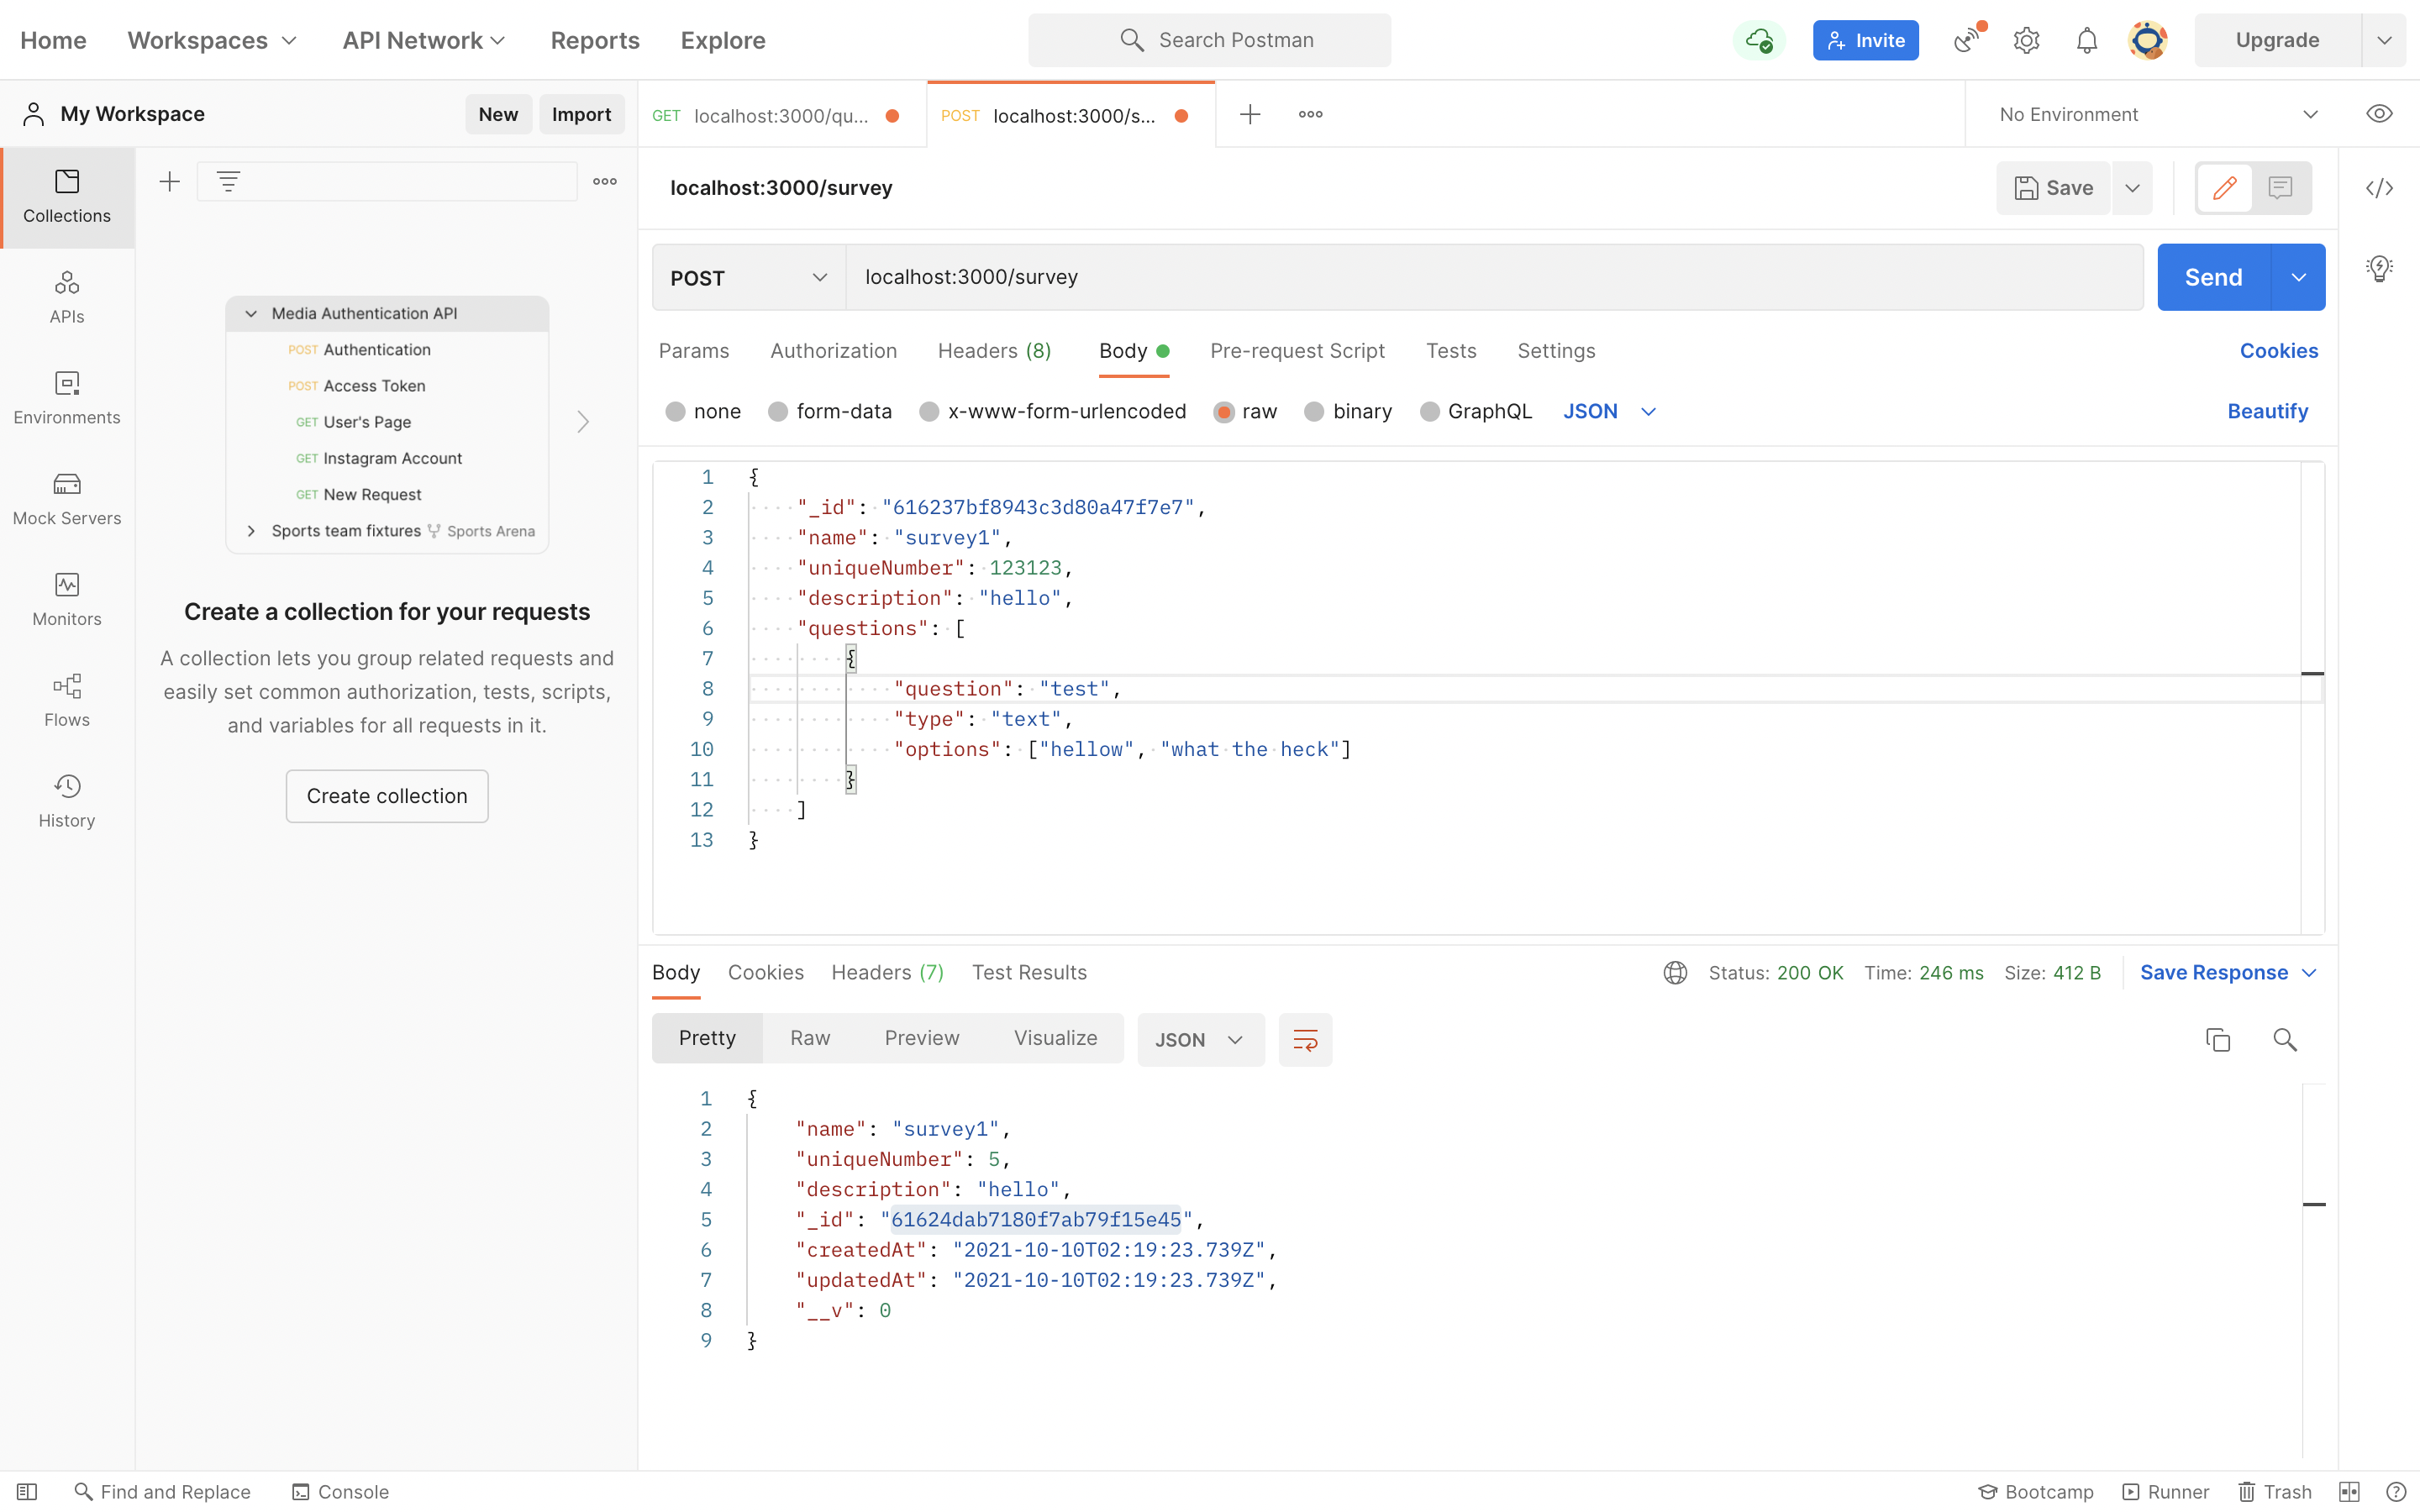Copy response body with copy icon
Image resolution: width=2420 pixels, height=1512 pixels.
[2217, 1040]
